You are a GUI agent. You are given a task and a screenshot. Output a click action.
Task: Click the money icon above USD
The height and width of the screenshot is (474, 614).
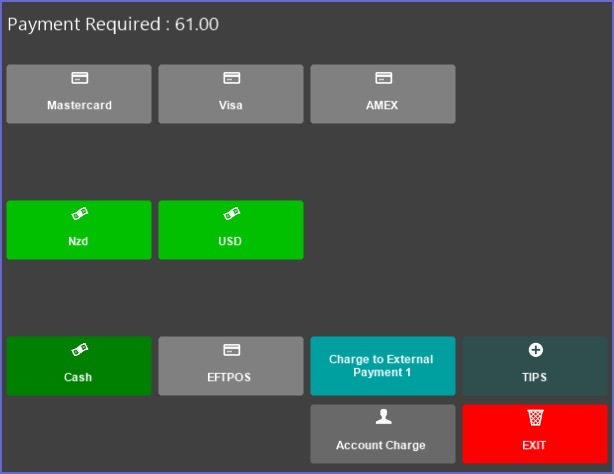tap(231, 214)
